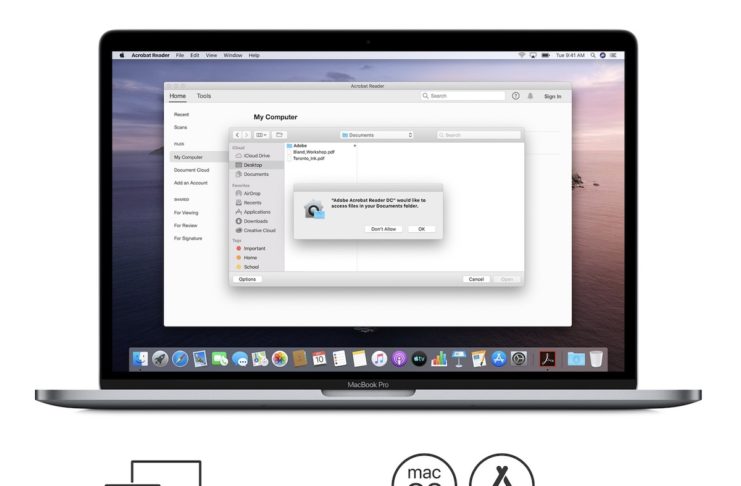
Task: Open the Apple menu
Action: [x=121, y=55]
